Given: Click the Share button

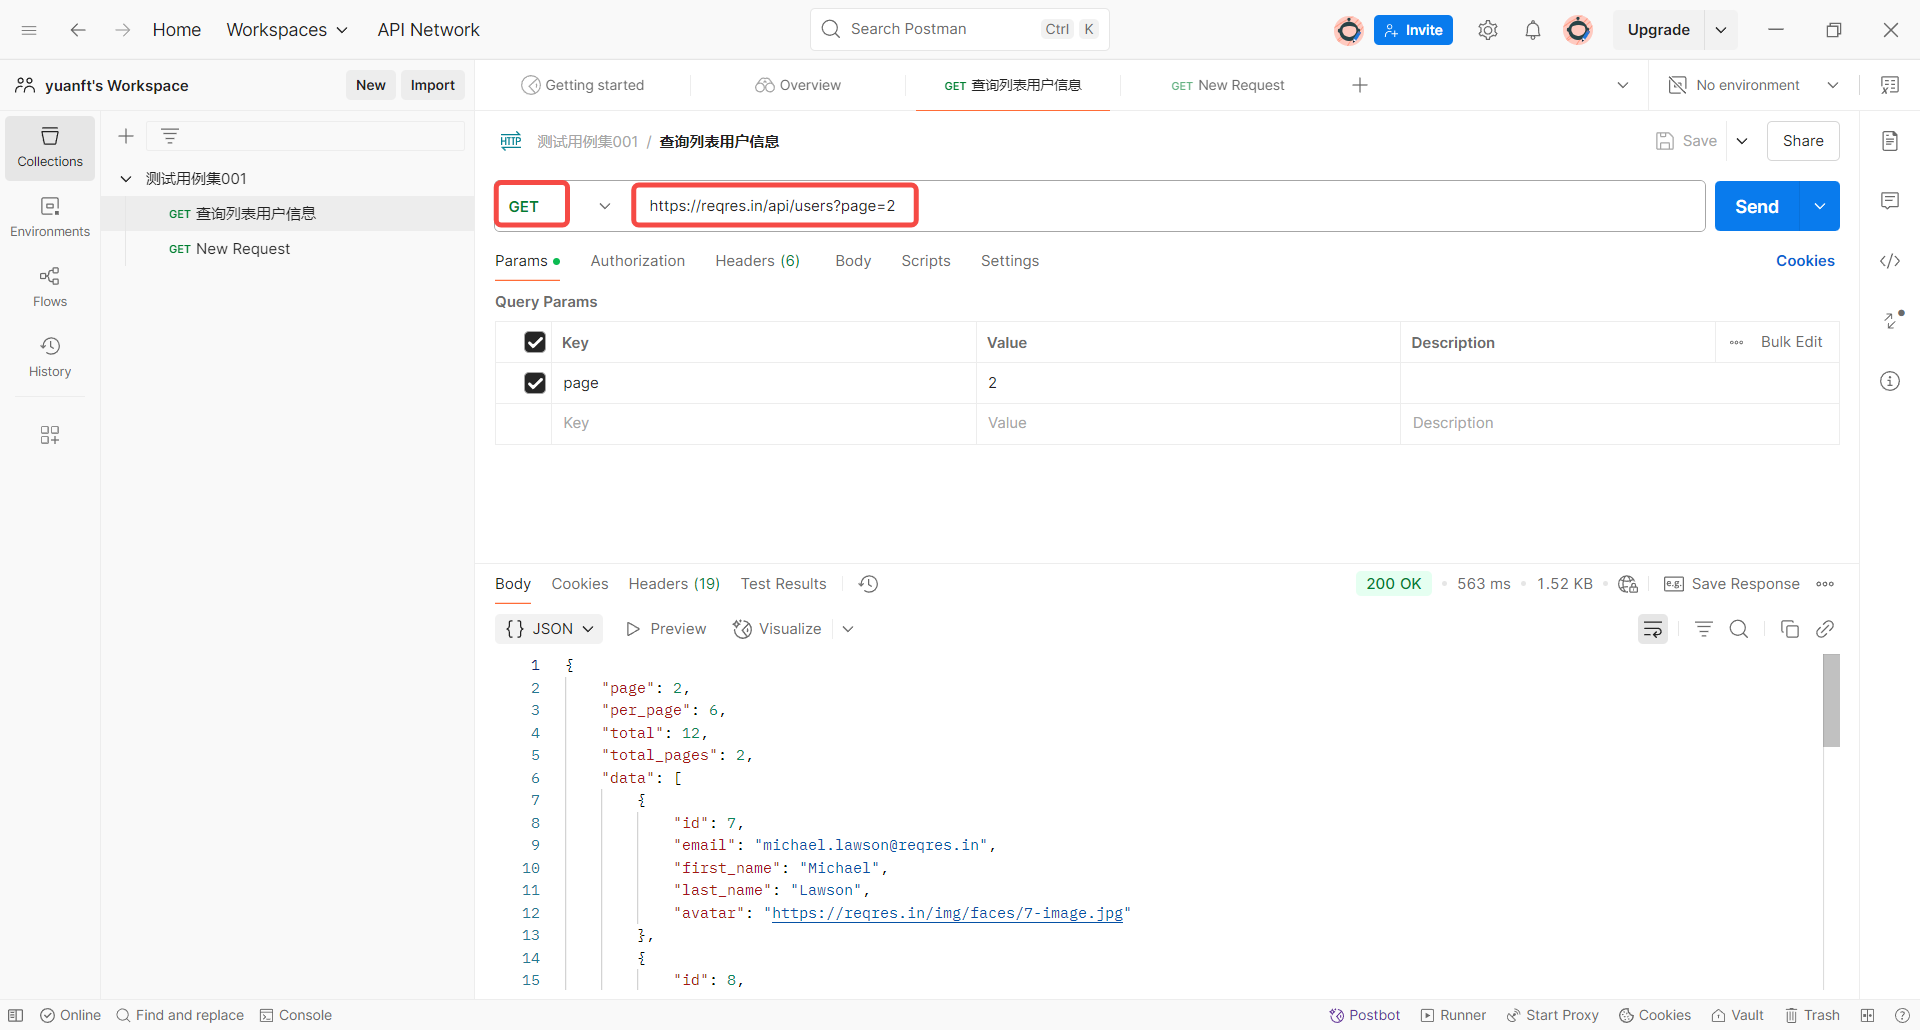Looking at the screenshot, I should click(1803, 141).
